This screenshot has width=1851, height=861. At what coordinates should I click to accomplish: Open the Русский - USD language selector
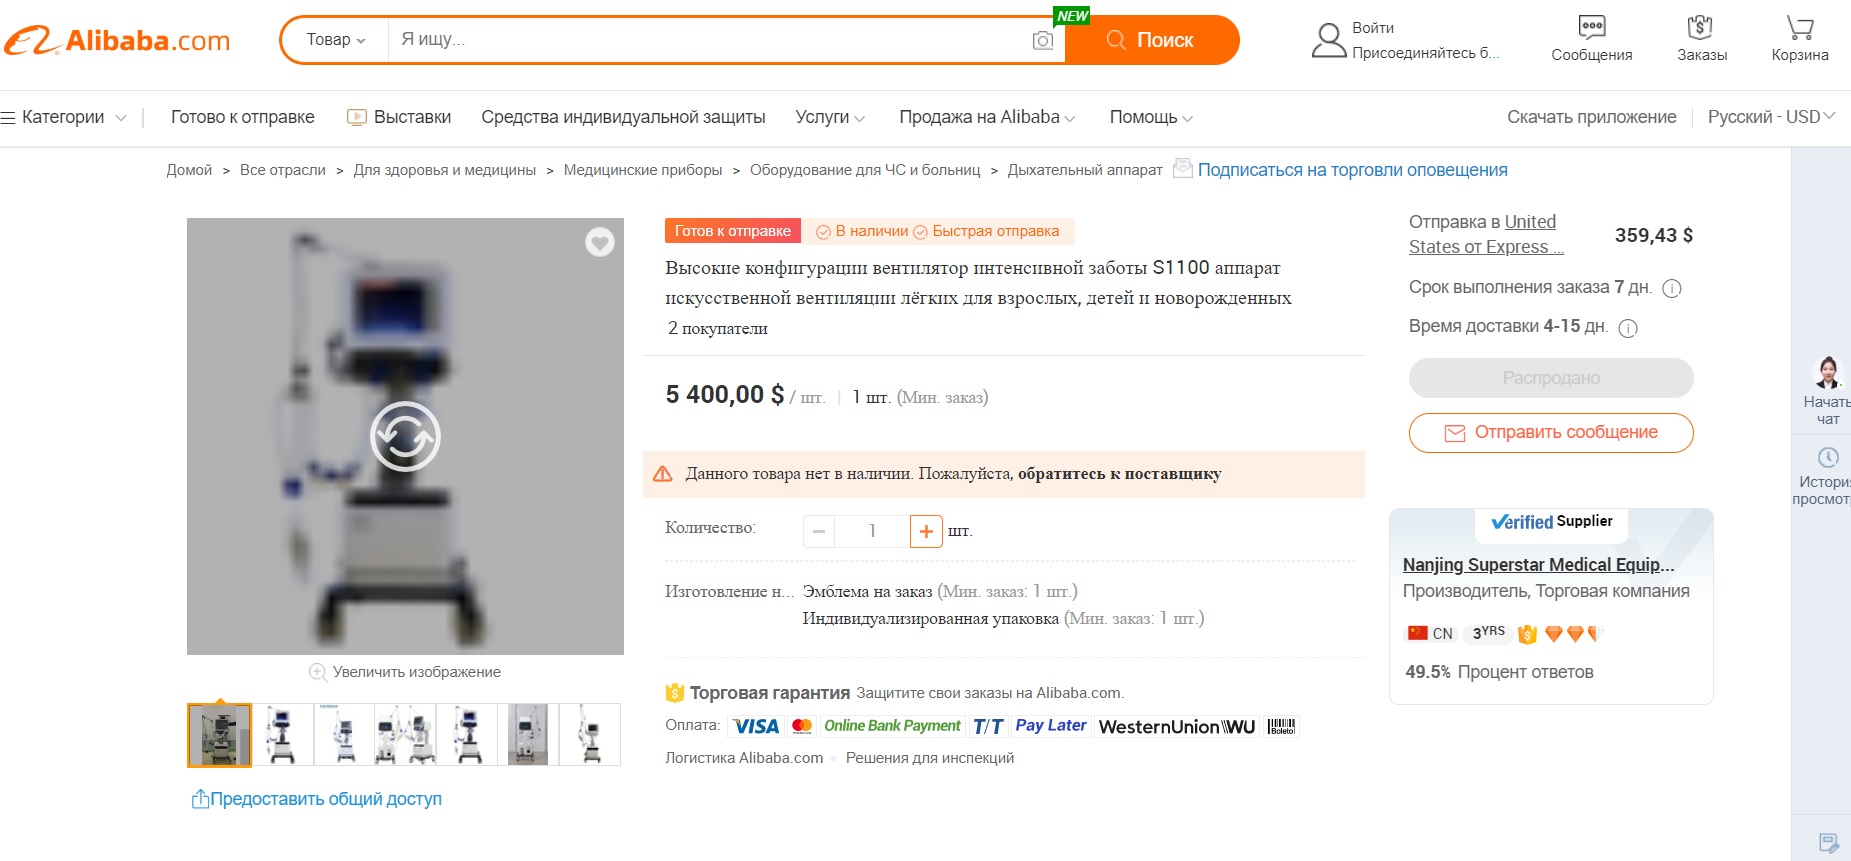1770,117
